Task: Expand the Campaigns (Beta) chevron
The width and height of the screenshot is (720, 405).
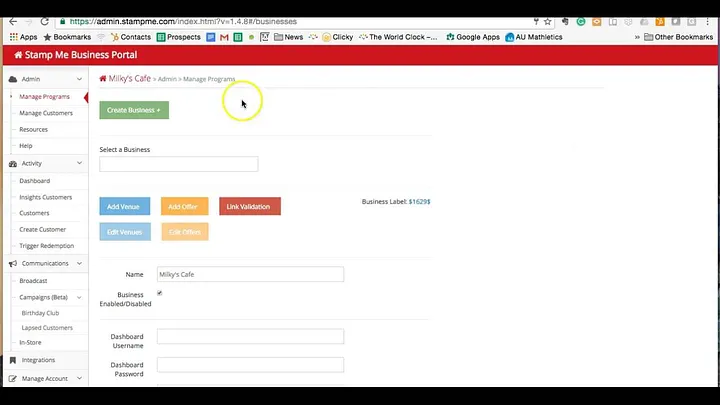Action: click(79, 297)
